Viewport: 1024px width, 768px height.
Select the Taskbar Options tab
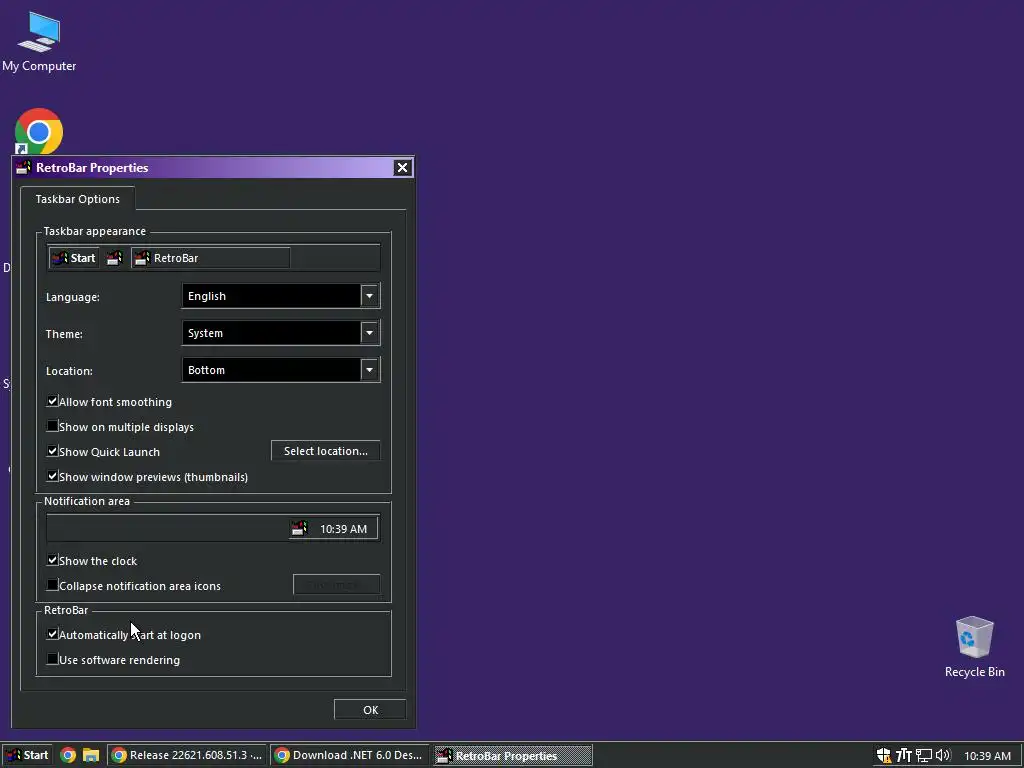click(78, 199)
